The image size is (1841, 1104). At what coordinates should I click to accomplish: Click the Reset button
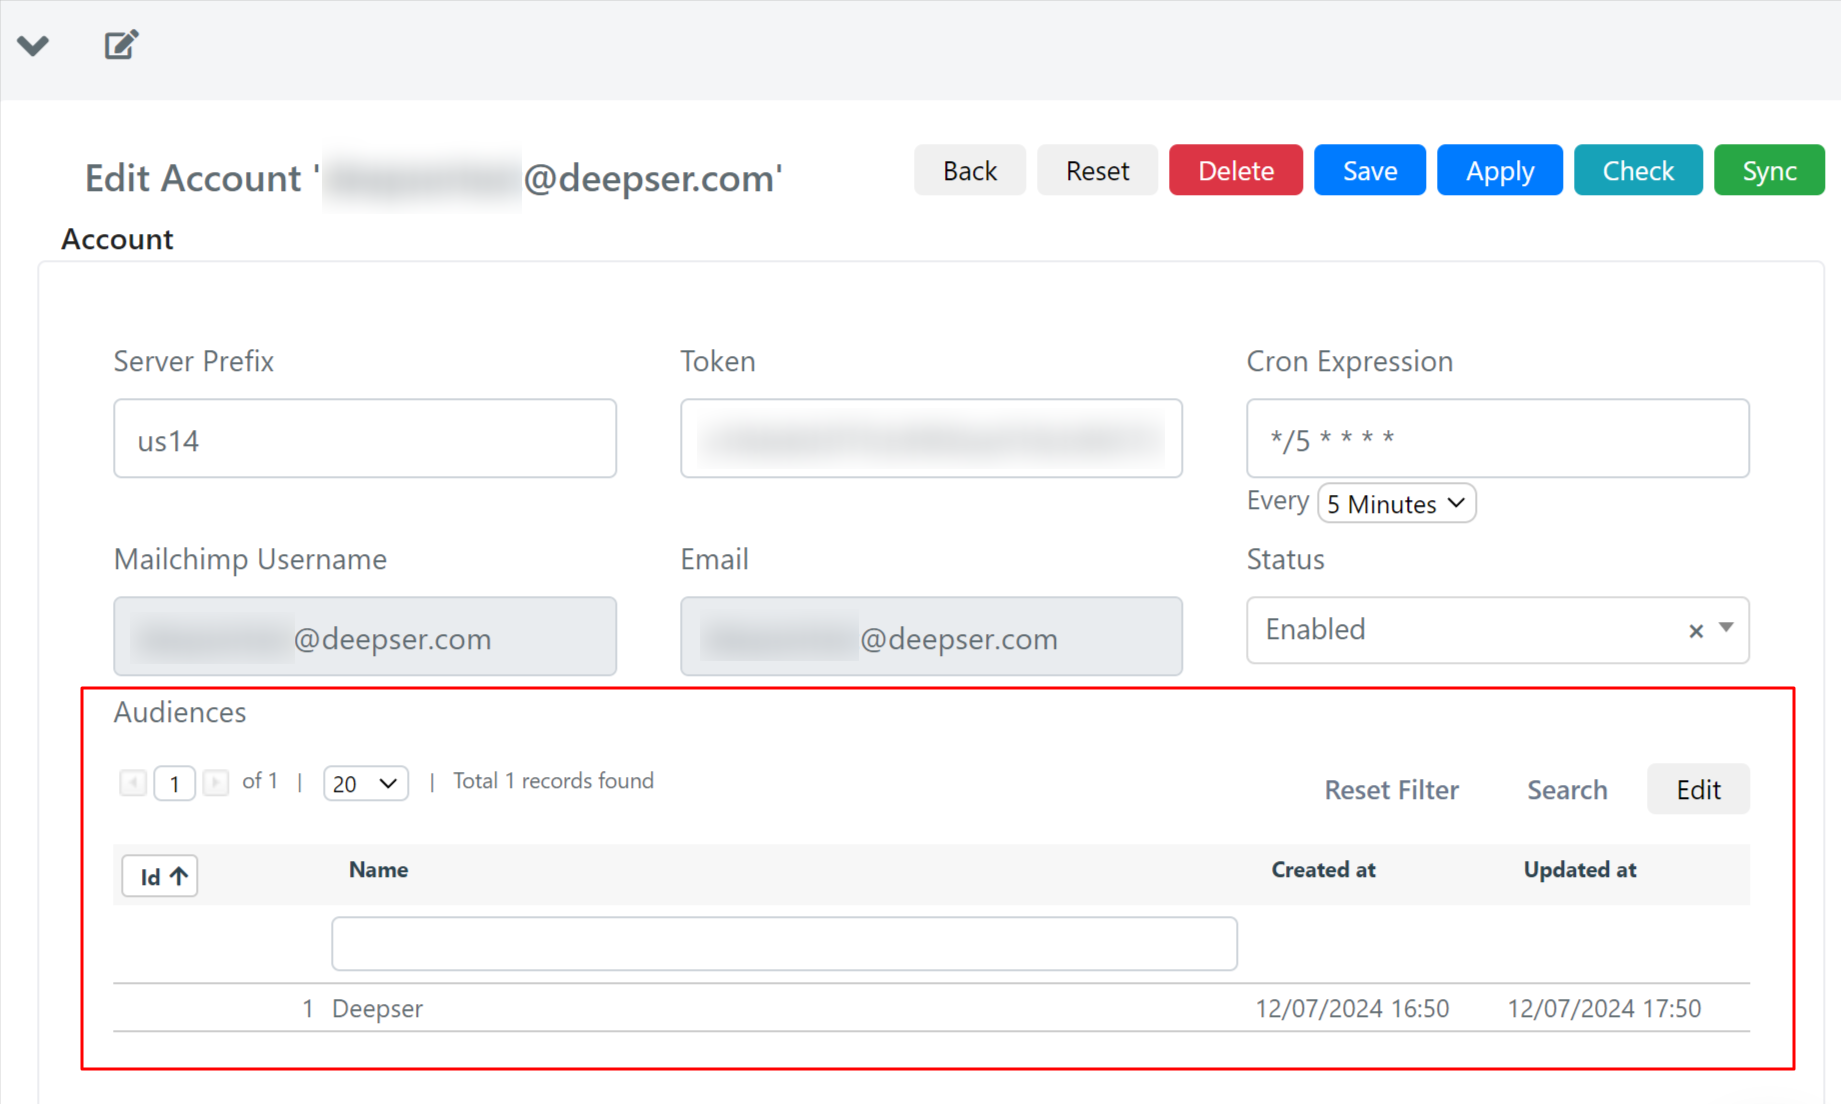tap(1097, 170)
